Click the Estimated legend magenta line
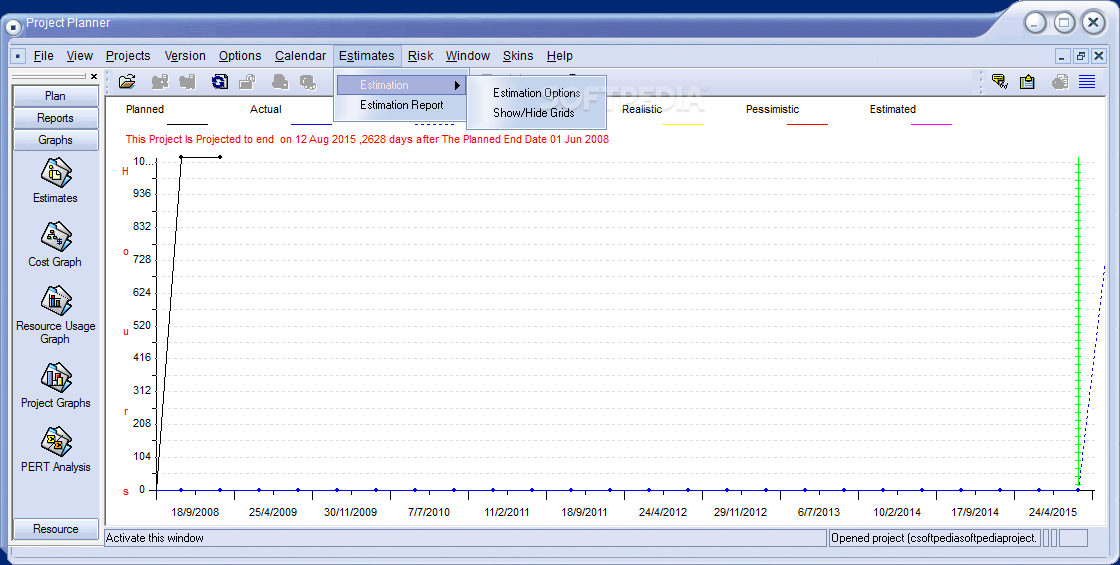1120x565 pixels. [x=931, y=124]
